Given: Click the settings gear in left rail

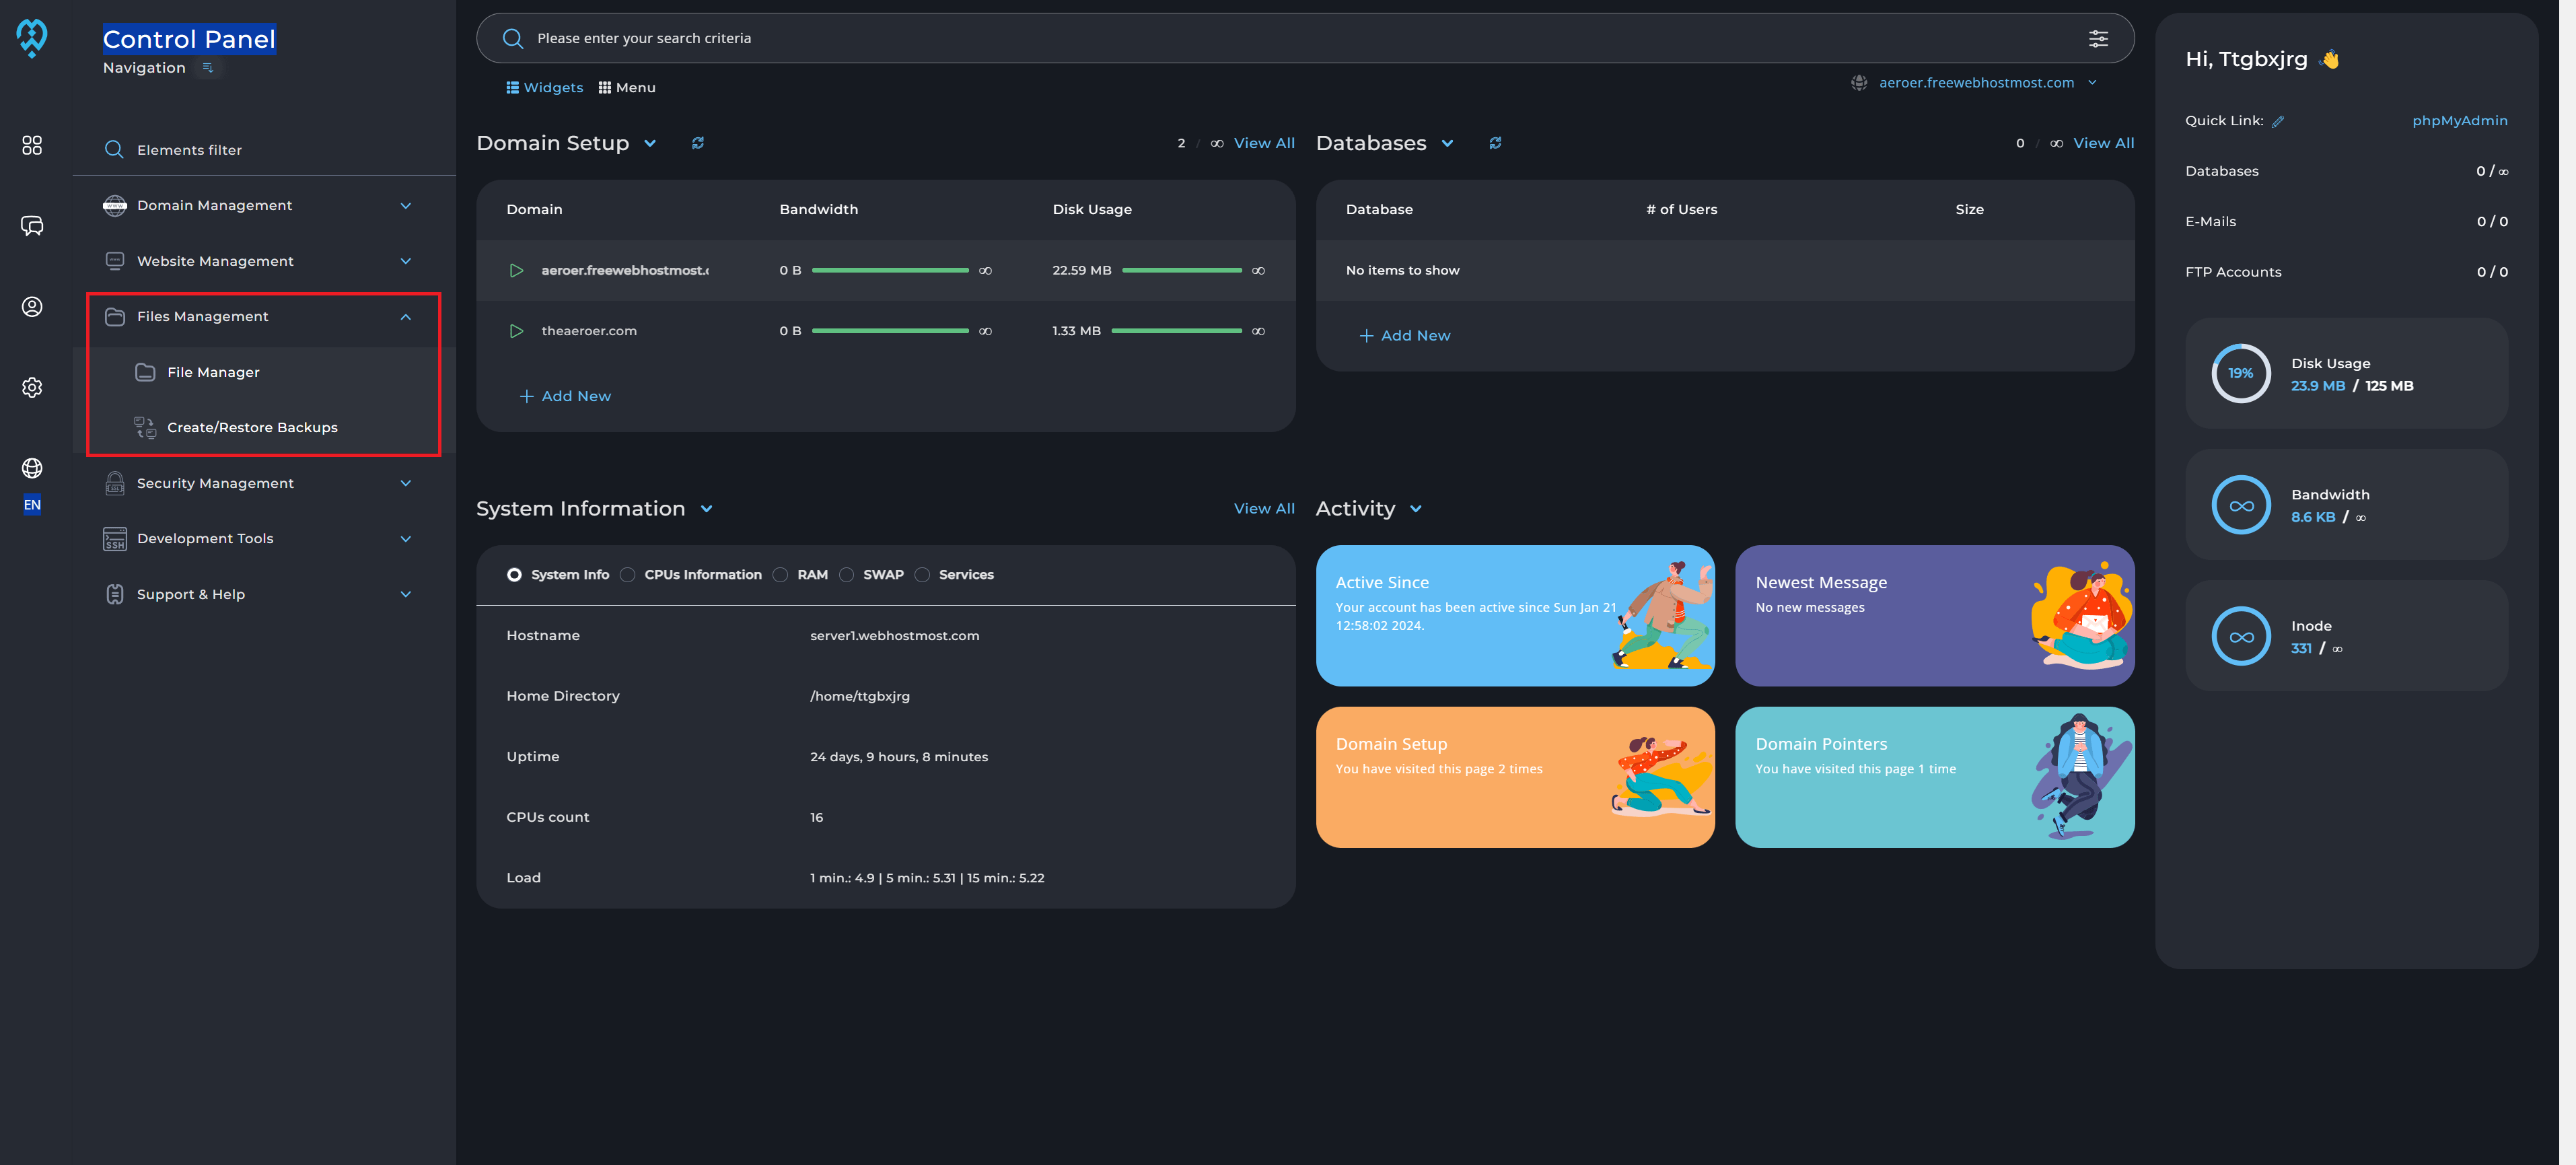Looking at the screenshot, I should (x=32, y=387).
